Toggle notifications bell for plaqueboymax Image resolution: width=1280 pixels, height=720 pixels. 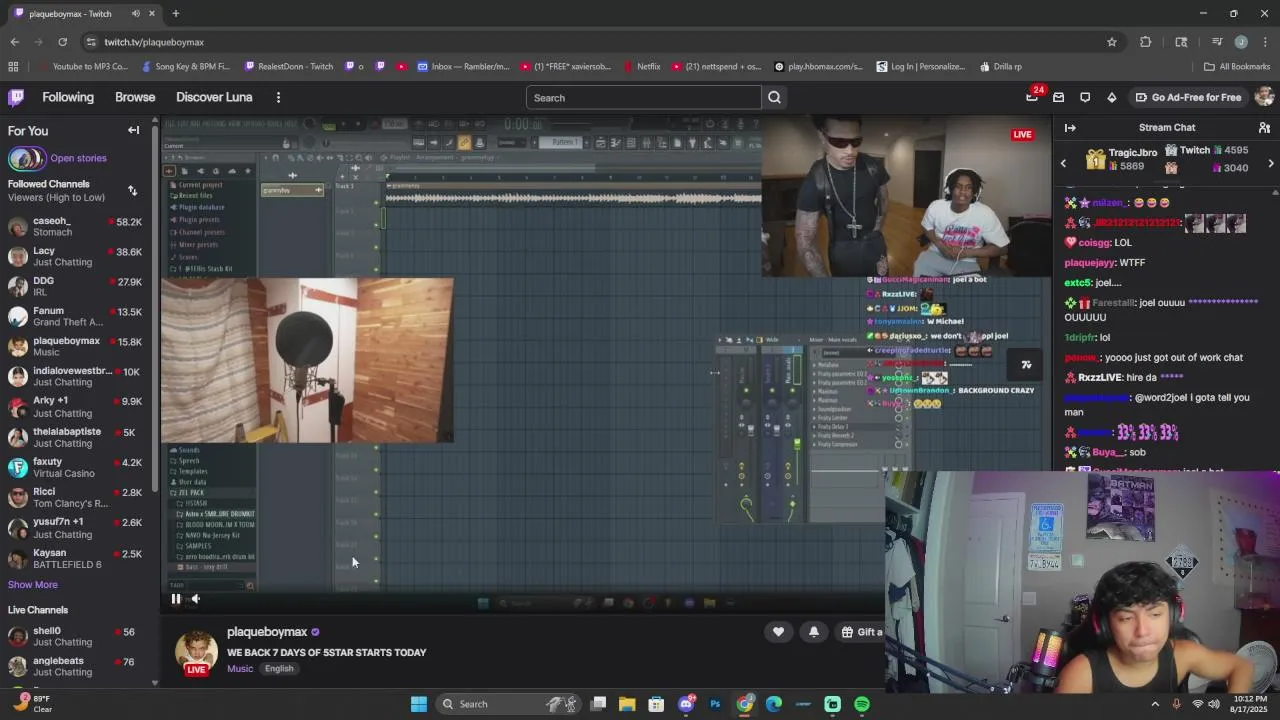814,632
